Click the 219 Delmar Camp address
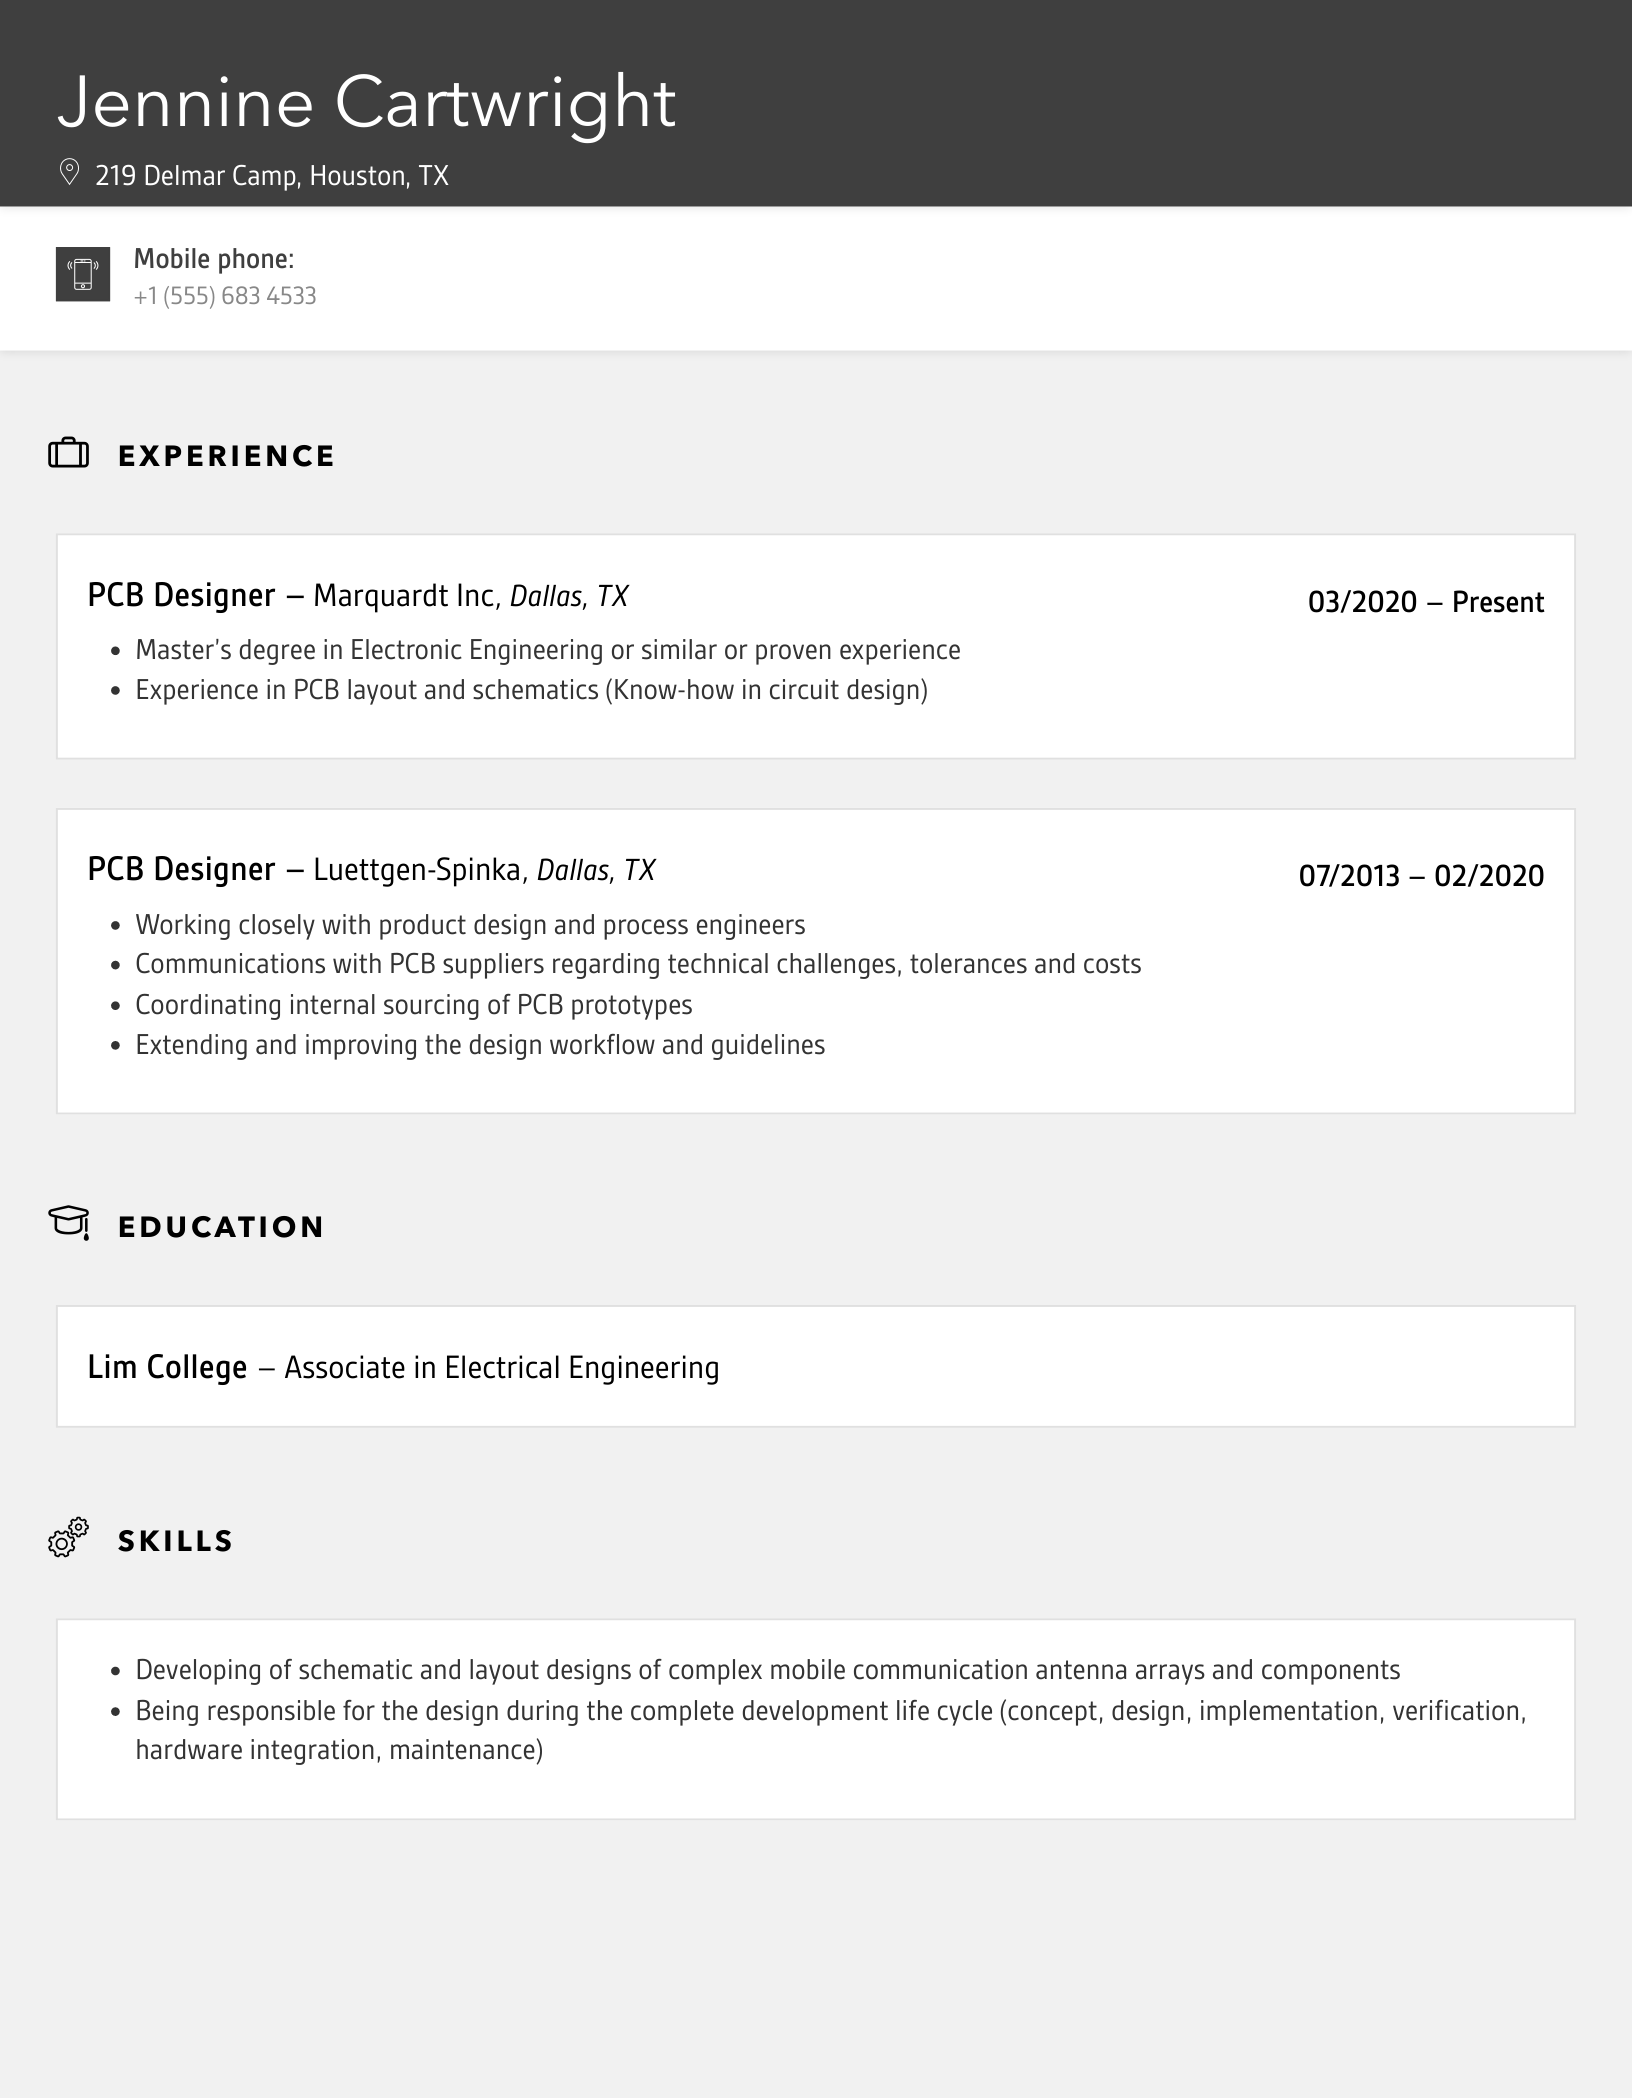The image size is (1632, 2098). coord(272,176)
